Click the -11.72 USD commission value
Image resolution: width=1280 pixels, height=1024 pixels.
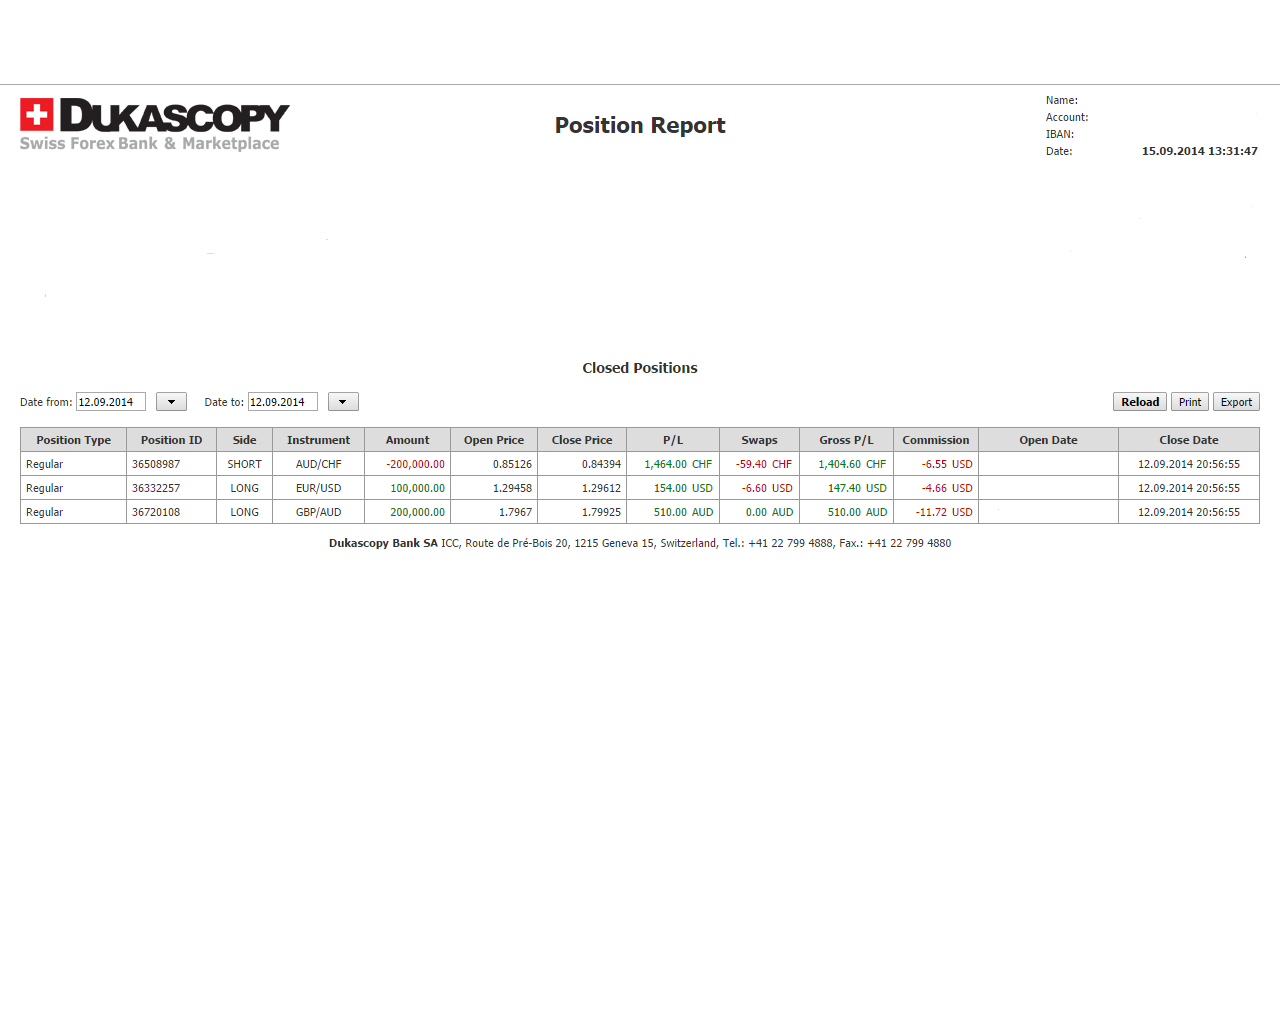pos(944,512)
